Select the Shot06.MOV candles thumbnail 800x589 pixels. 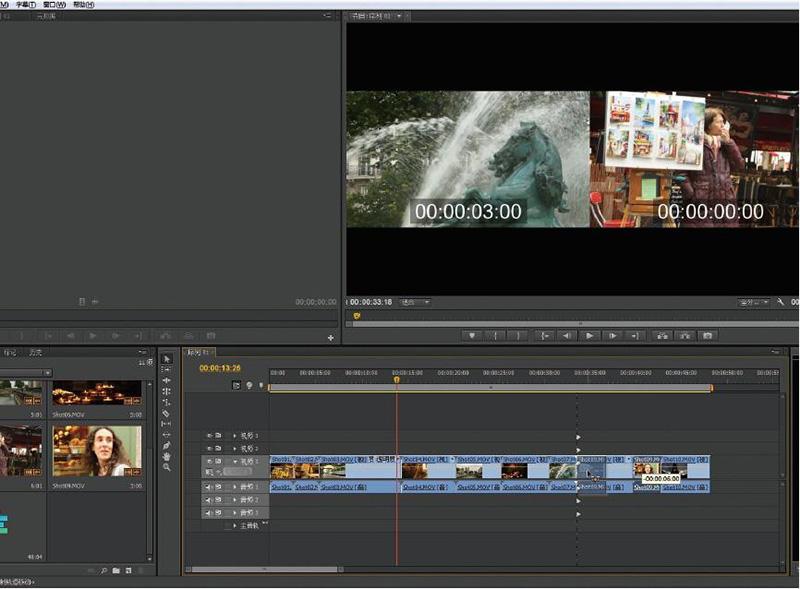click(x=97, y=393)
